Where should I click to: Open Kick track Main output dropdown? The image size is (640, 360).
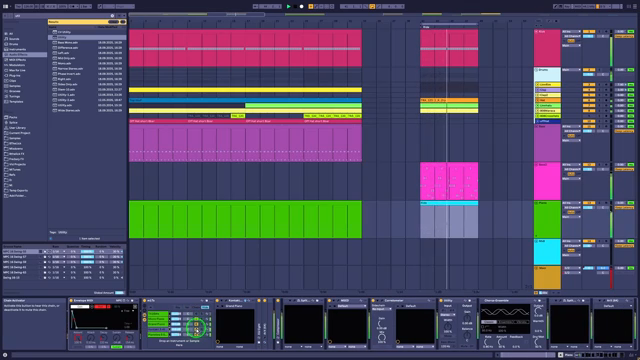coord(571,46)
